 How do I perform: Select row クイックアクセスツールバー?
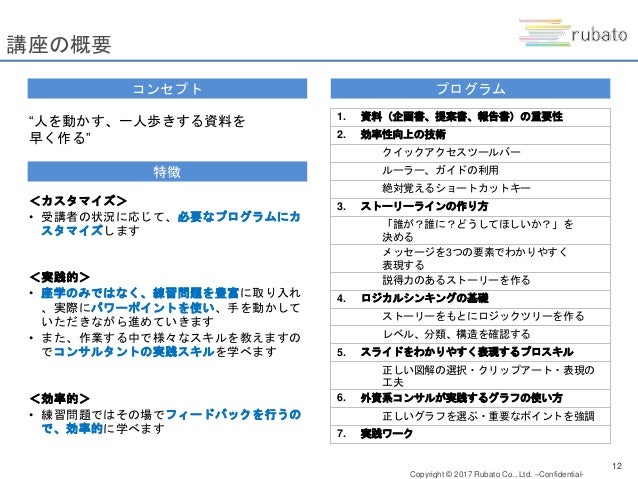[x=470, y=153]
